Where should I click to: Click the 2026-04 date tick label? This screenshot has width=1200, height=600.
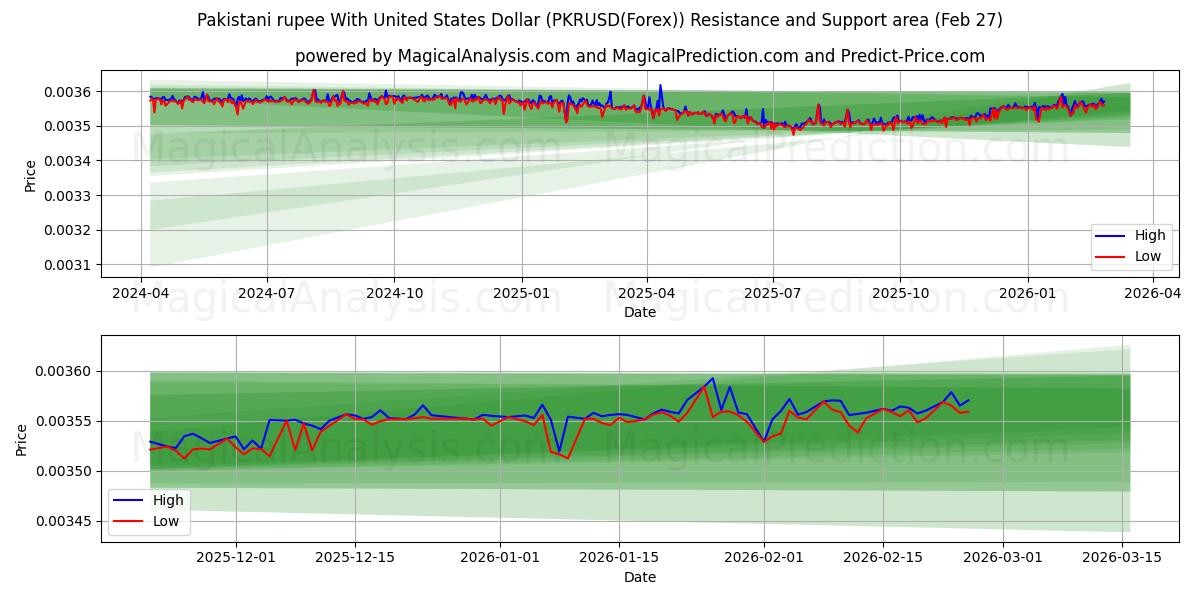point(1153,293)
